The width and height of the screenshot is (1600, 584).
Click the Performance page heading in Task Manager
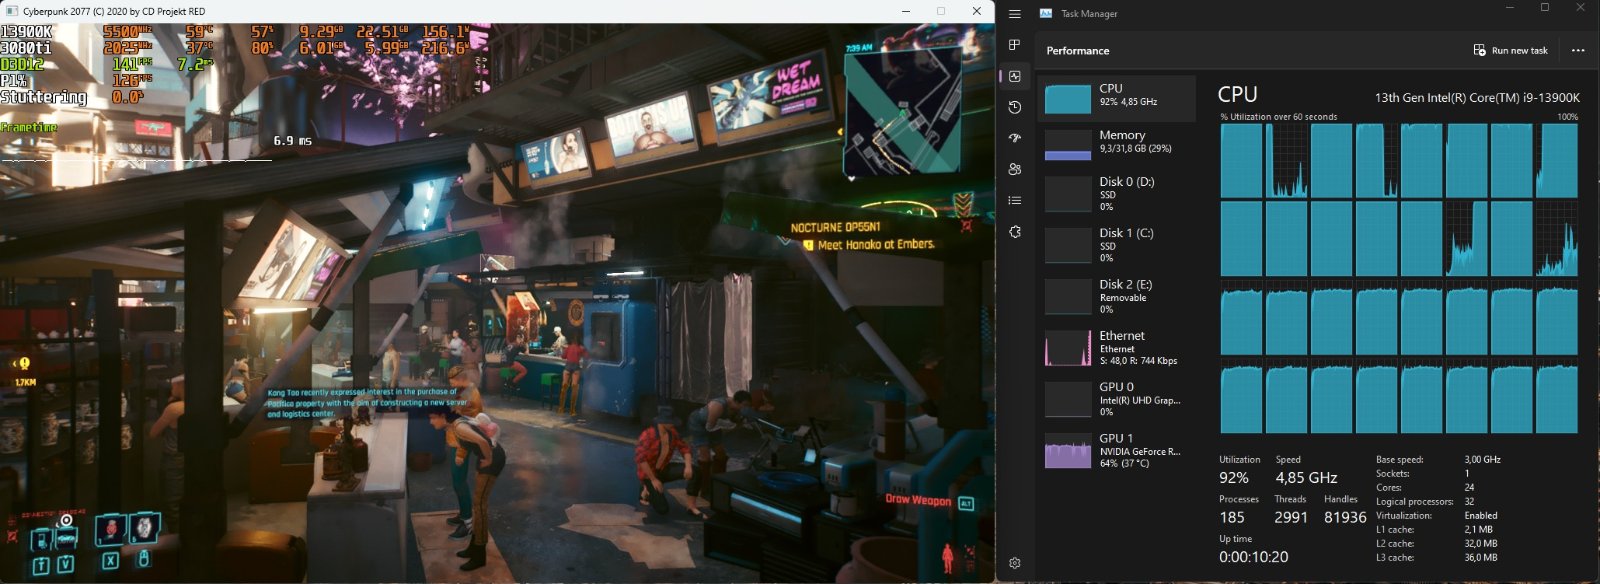[x=1077, y=51]
